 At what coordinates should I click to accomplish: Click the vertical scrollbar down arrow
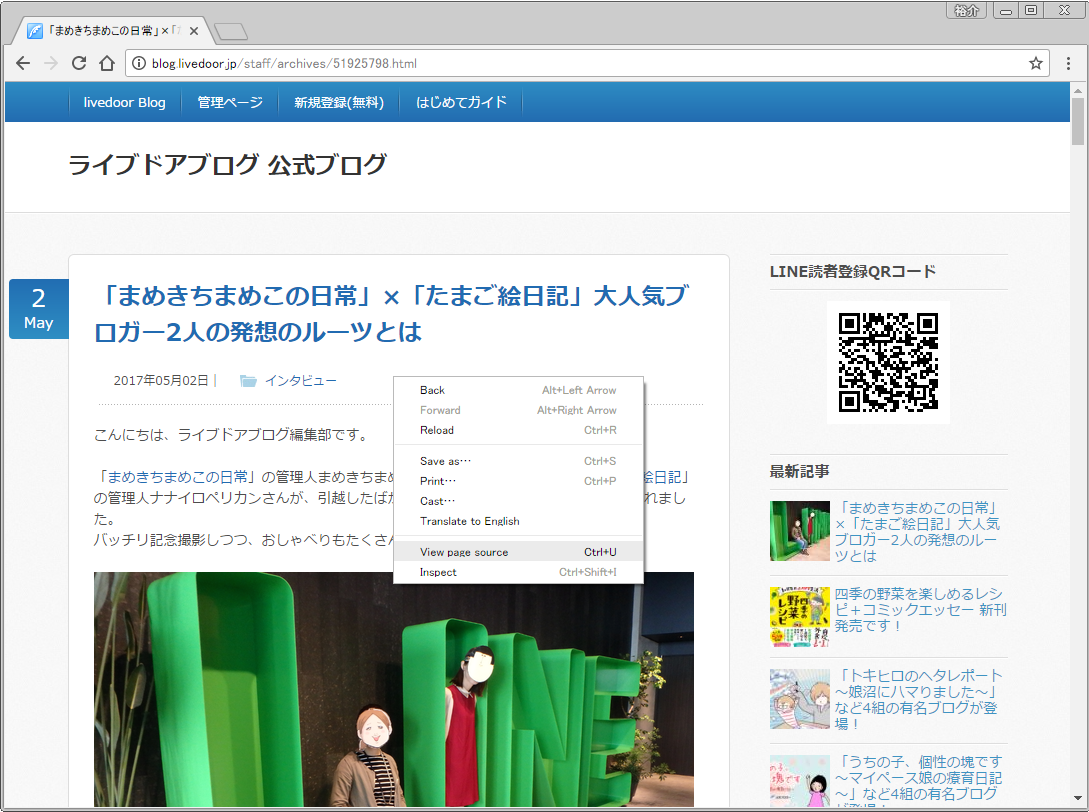point(1077,800)
